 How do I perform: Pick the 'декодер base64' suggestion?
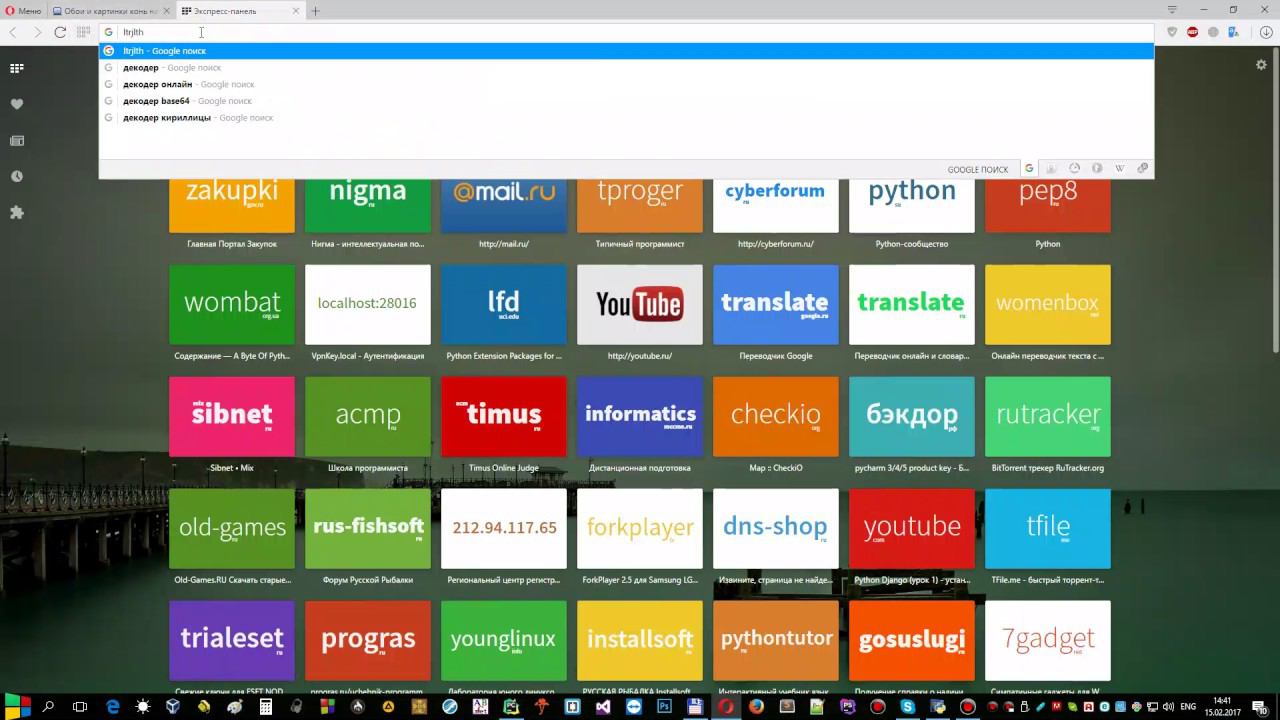click(626, 101)
